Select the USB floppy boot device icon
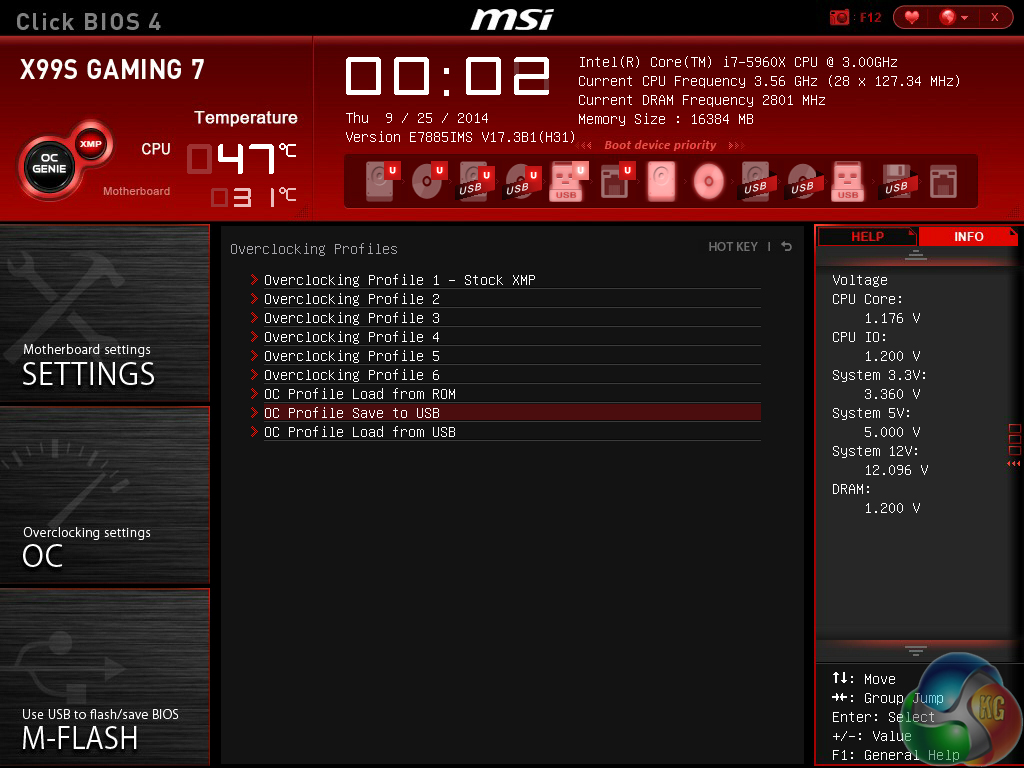Viewport: 1024px width, 768px height. (897, 181)
